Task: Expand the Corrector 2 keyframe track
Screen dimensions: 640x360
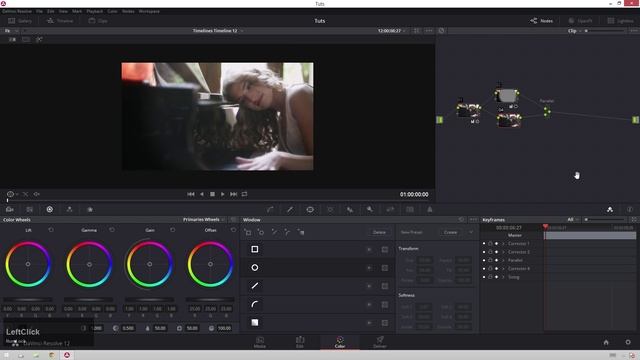Action: point(503,252)
